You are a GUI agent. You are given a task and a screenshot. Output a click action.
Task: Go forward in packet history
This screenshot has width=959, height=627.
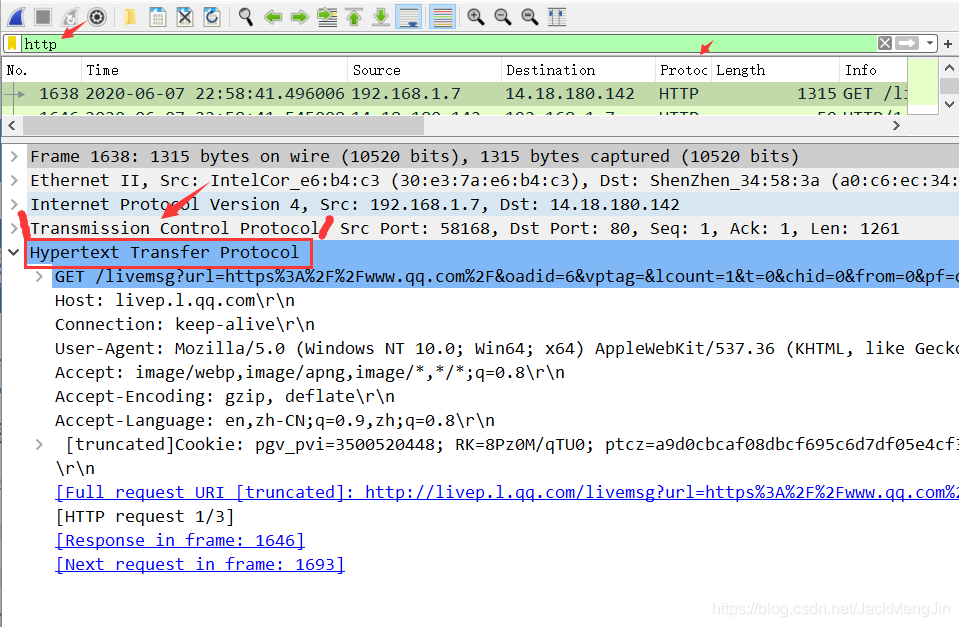300,17
